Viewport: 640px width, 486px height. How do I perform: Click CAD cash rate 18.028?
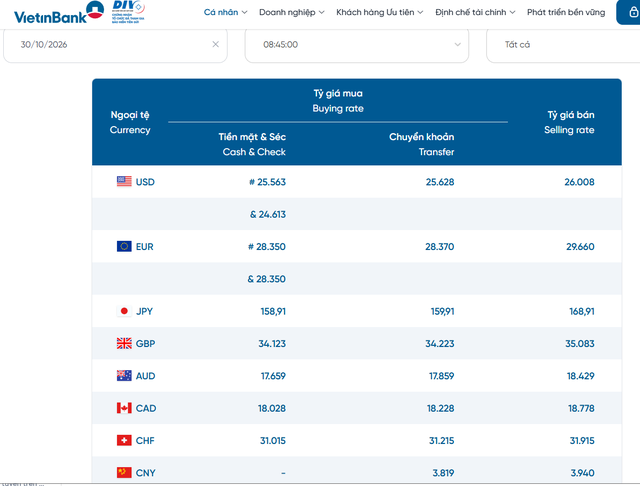pos(272,408)
